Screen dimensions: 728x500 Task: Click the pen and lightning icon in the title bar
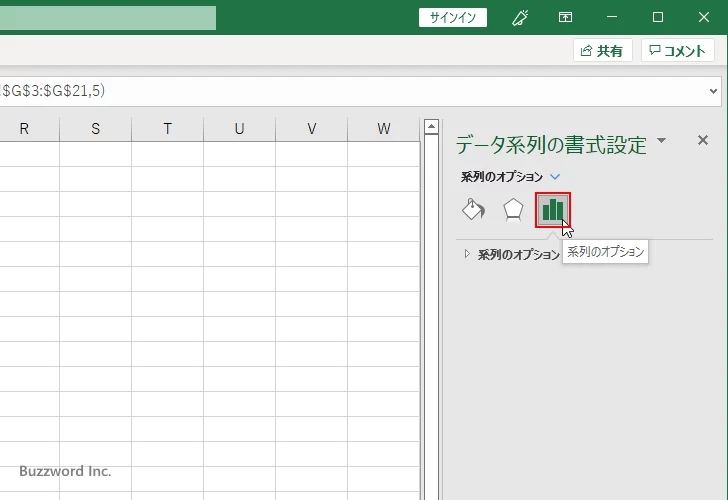[x=520, y=18]
